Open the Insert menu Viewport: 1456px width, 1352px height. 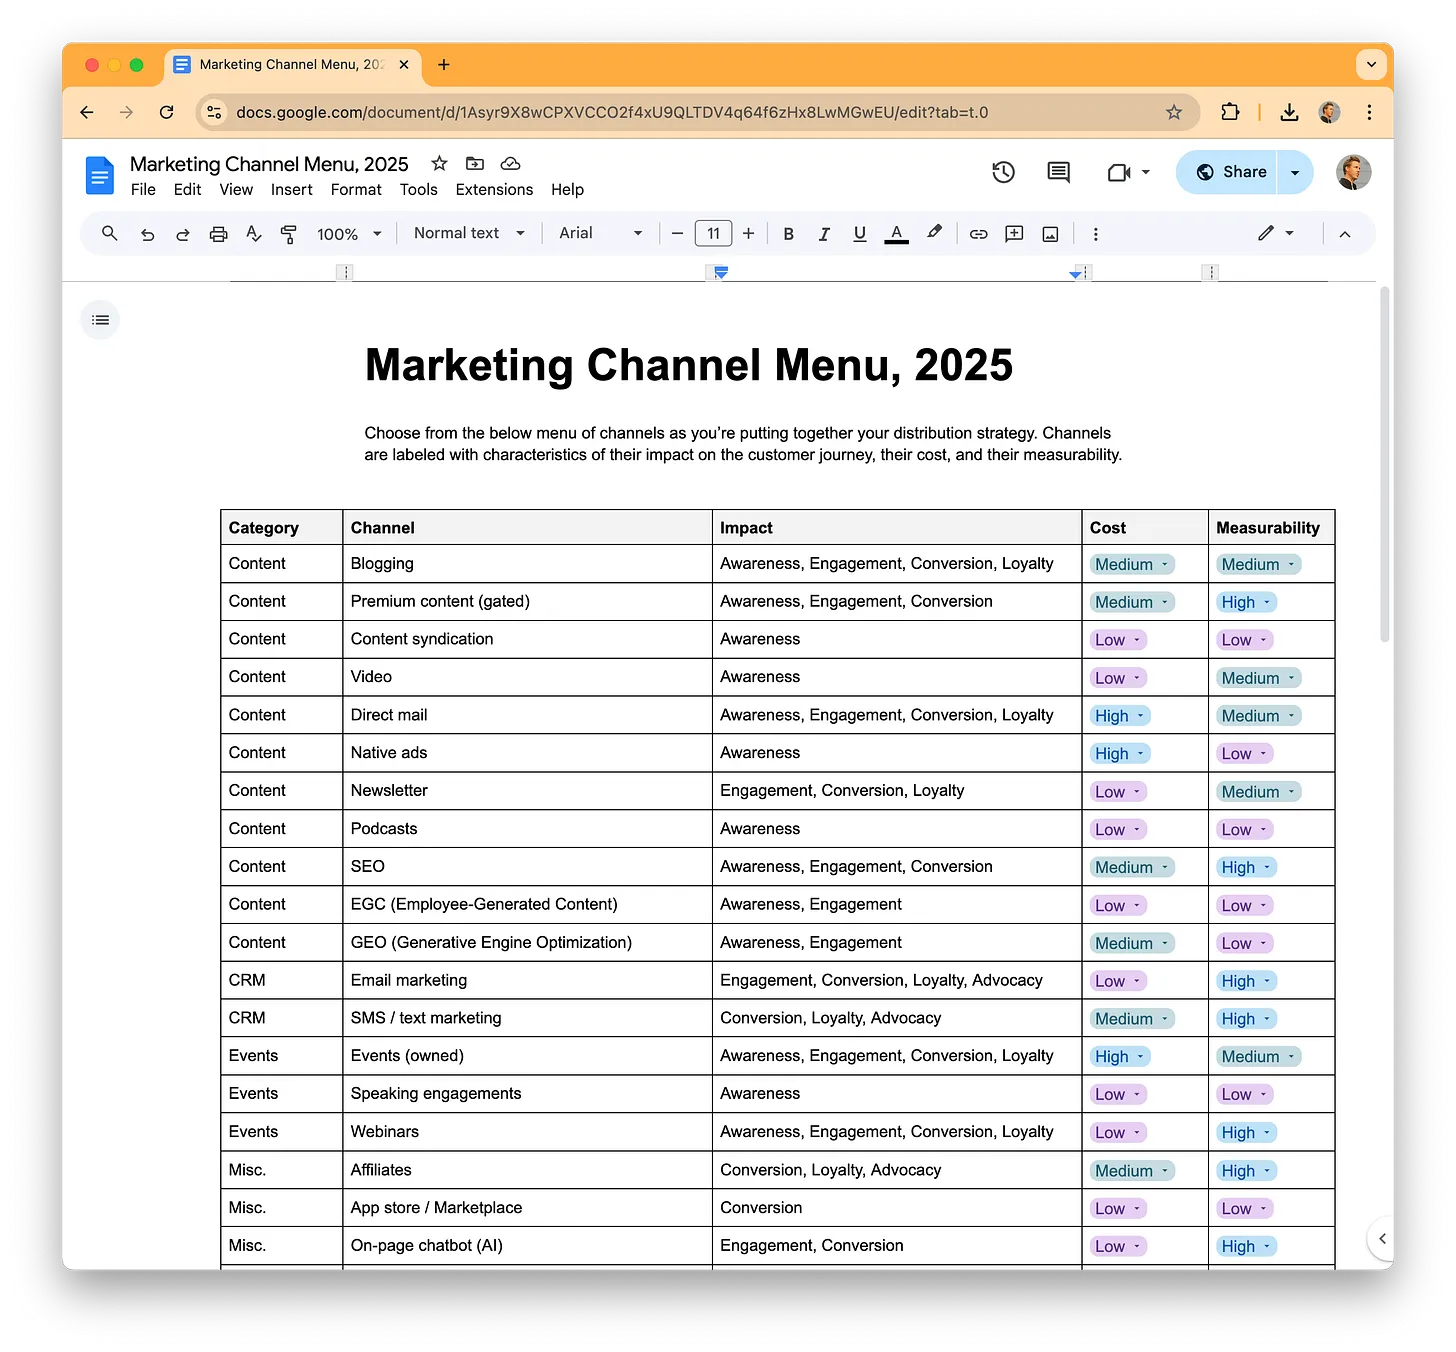click(291, 190)
